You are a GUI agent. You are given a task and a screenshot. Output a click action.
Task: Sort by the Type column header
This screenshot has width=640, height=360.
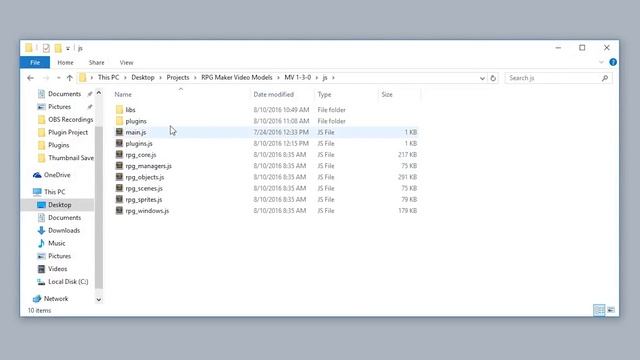[324, 94]
